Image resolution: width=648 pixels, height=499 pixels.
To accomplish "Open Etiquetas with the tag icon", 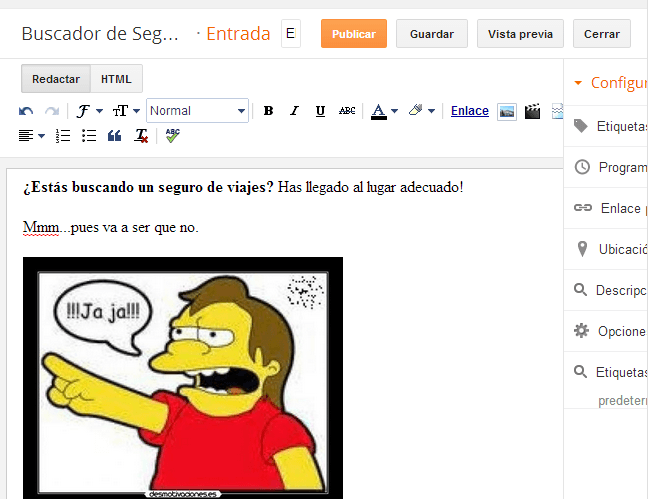I will point(606,126).
